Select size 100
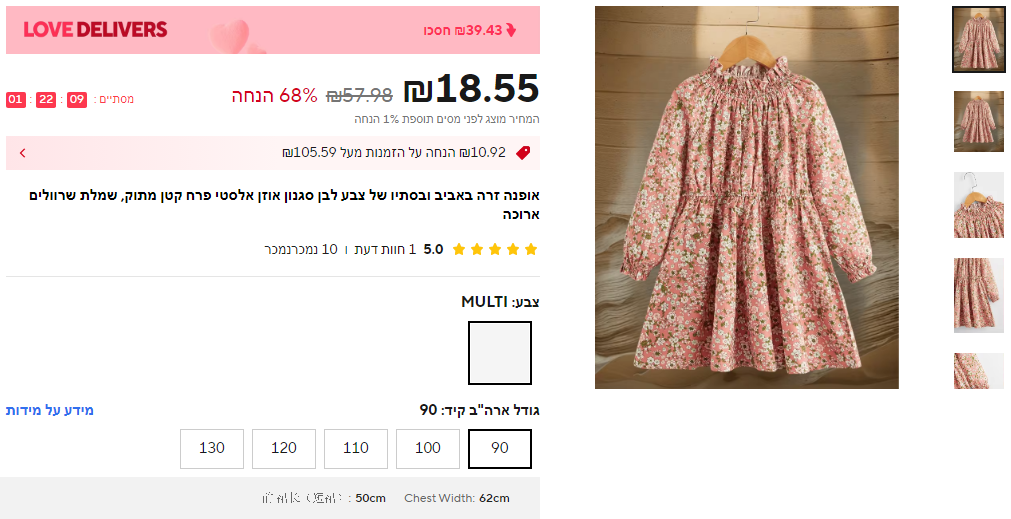Screen dimensions: 1011x519 428,448
